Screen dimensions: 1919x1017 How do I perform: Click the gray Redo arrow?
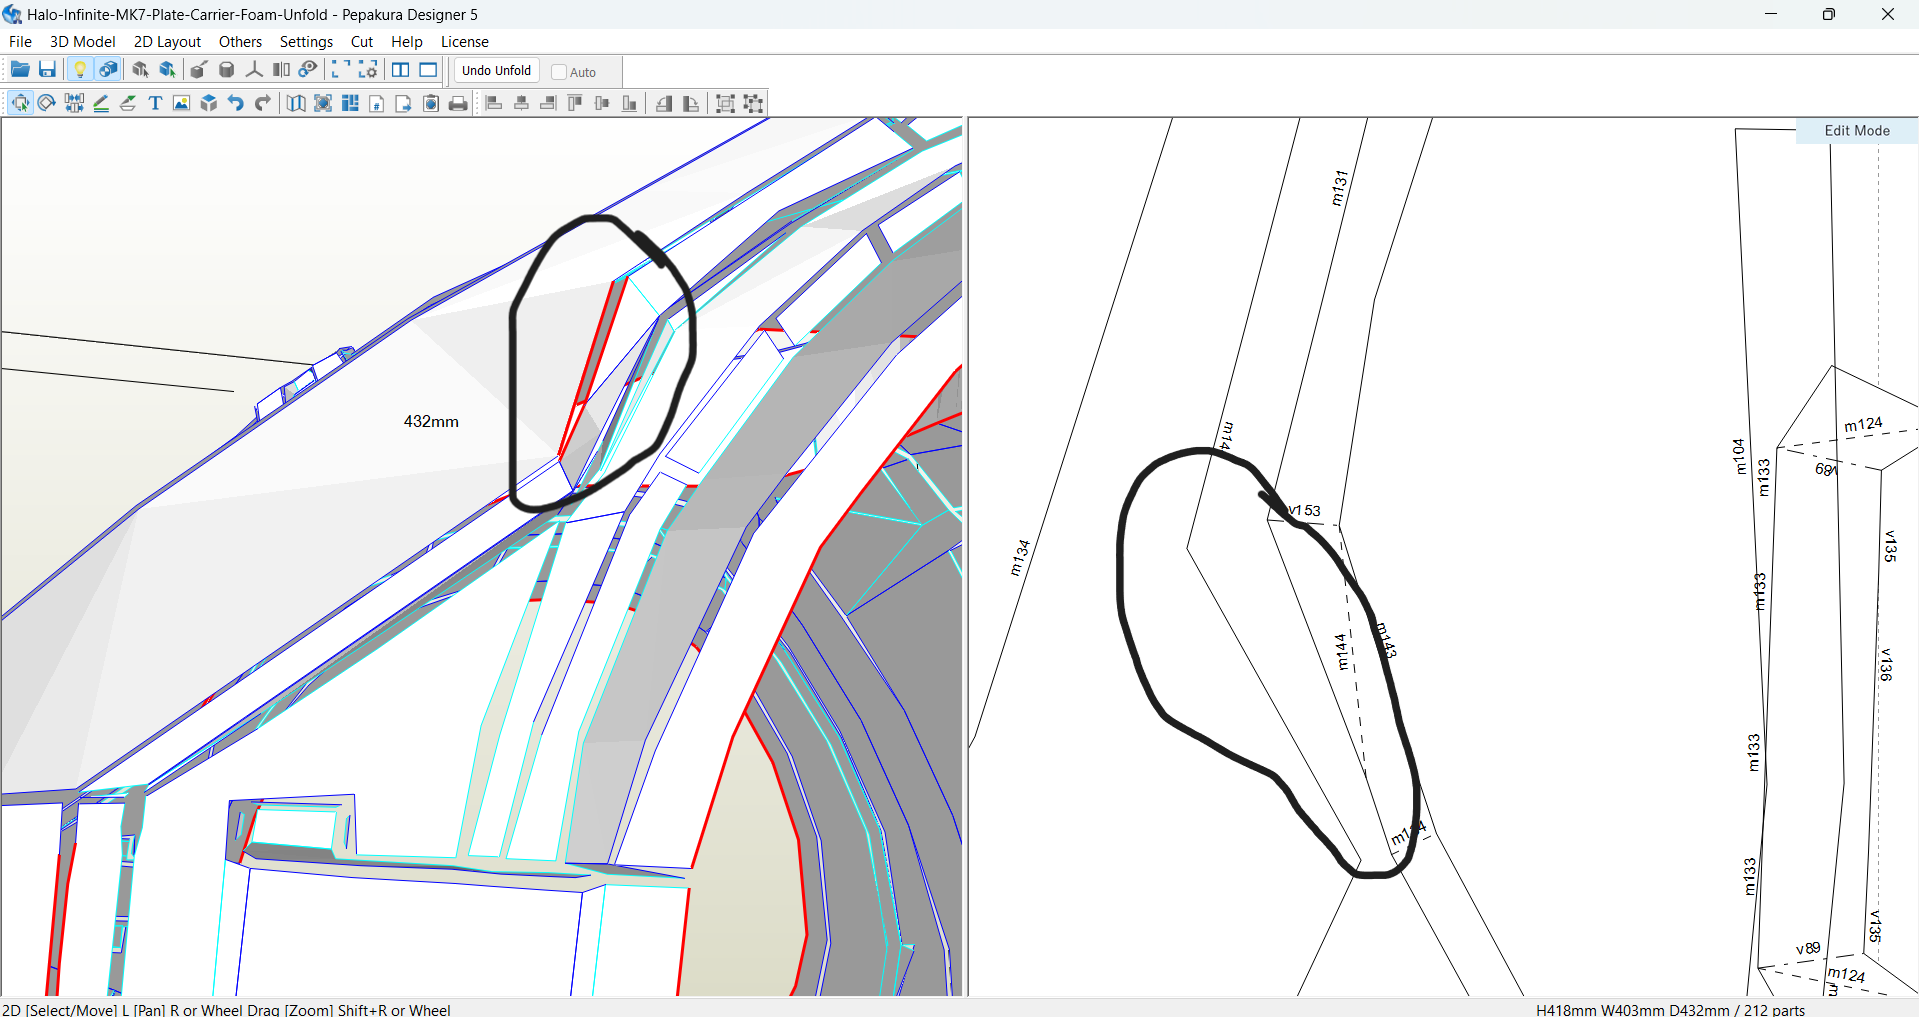pyautogui.click(x=263, y=103)
